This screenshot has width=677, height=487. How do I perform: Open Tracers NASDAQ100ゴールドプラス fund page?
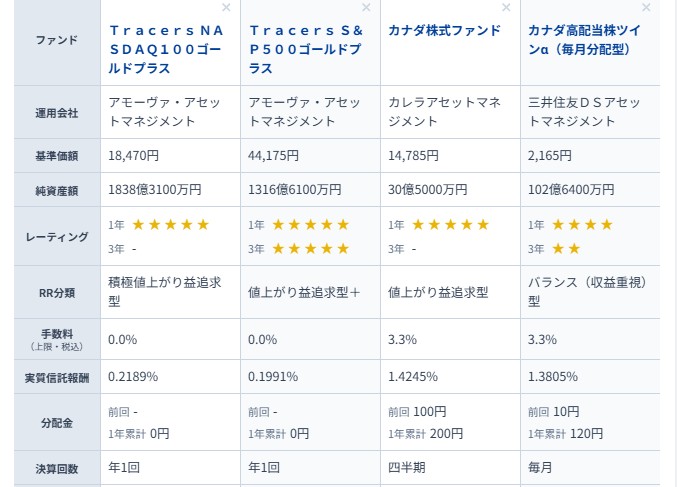(169, 49)
